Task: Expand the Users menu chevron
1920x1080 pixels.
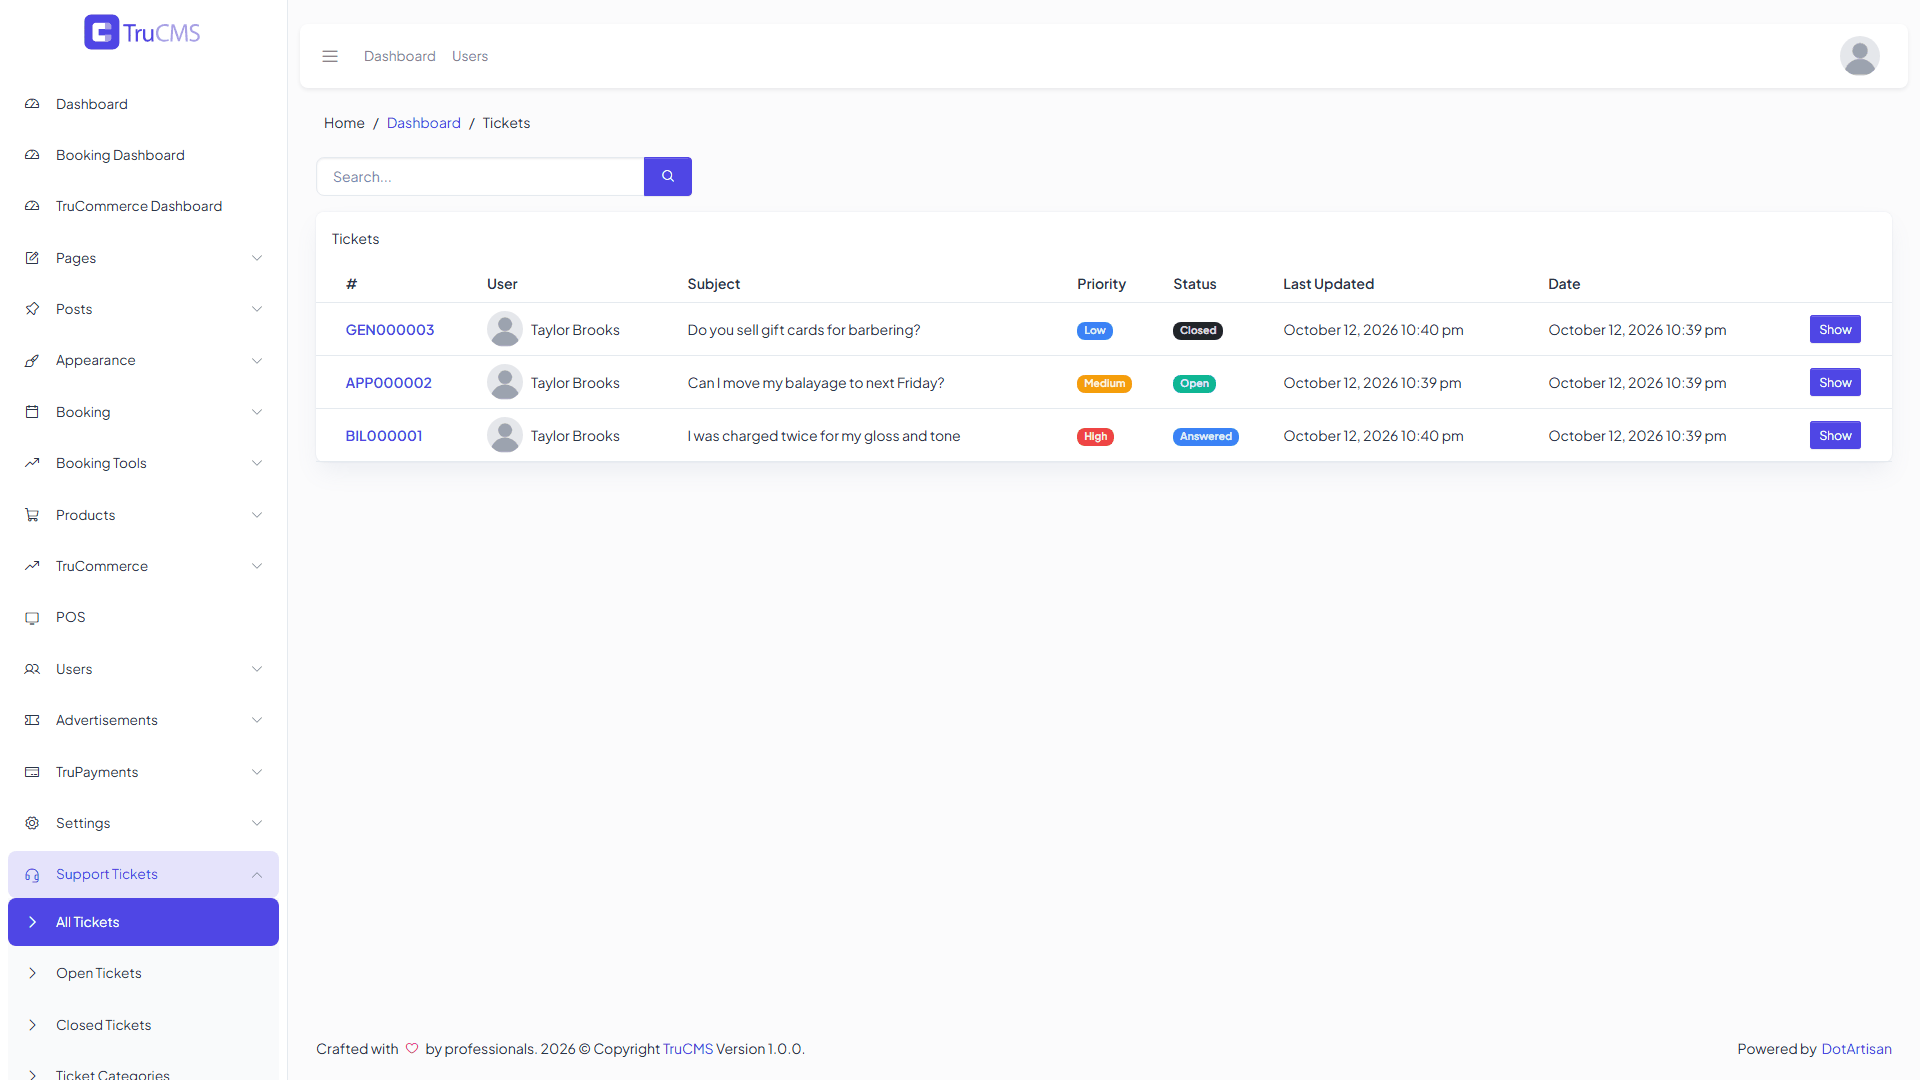Action: pos(257,669)
